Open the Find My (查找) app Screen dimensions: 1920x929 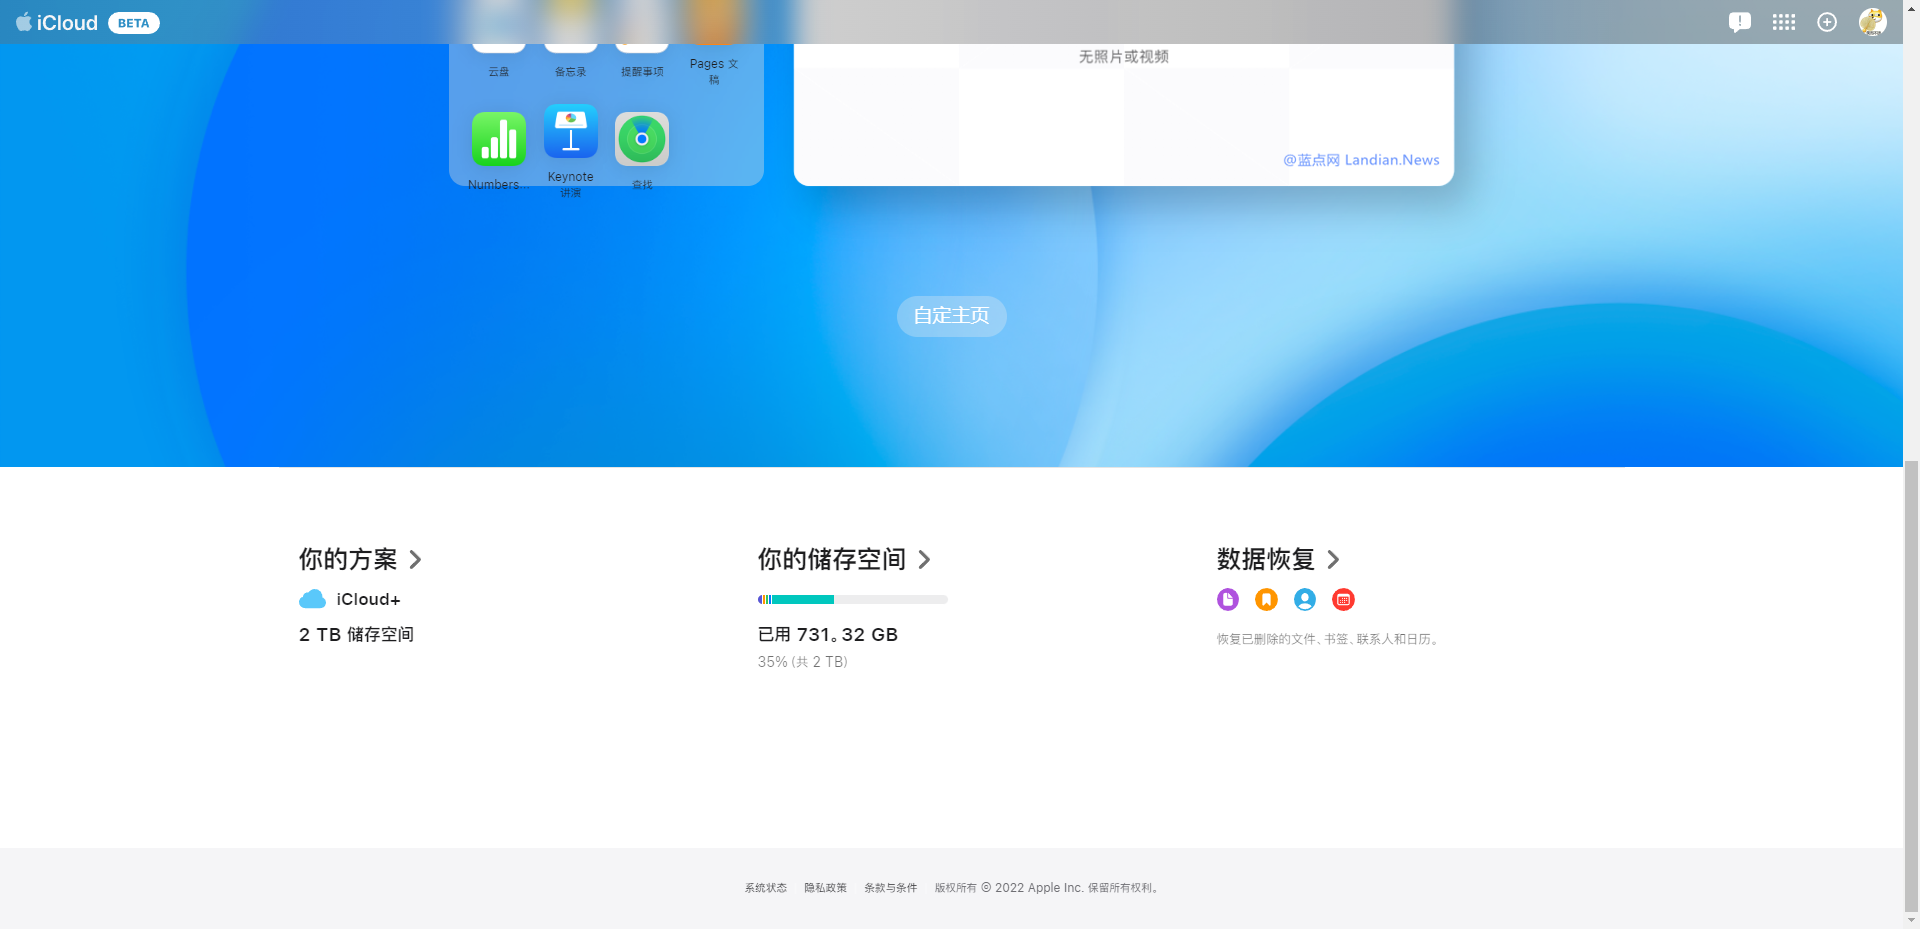(642, 139)
